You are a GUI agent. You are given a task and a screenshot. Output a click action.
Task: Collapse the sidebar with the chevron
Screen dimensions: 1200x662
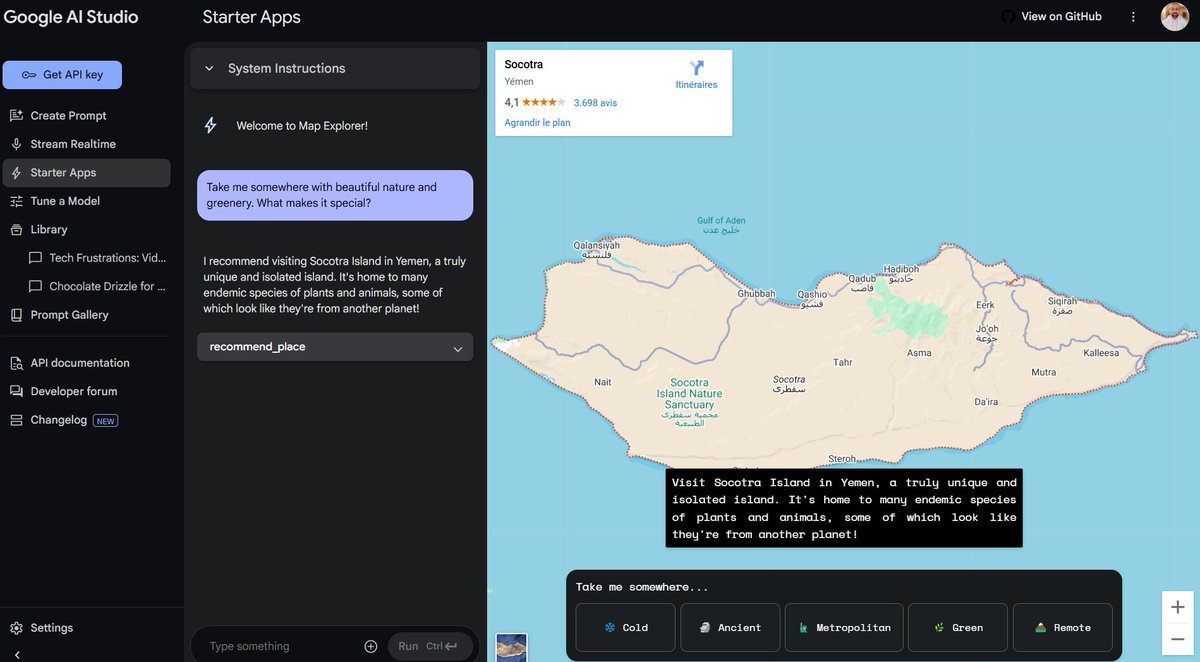click(x=17, y=654)
